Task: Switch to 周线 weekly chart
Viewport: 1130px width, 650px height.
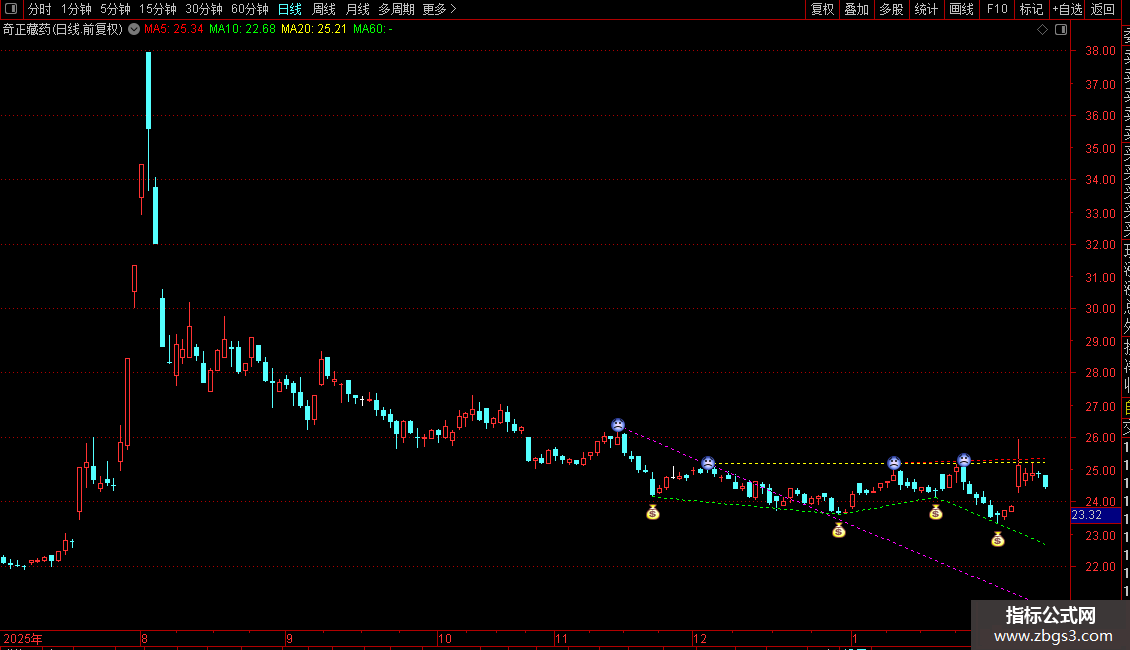Action: pyautogui.click(x=324, y=9)
